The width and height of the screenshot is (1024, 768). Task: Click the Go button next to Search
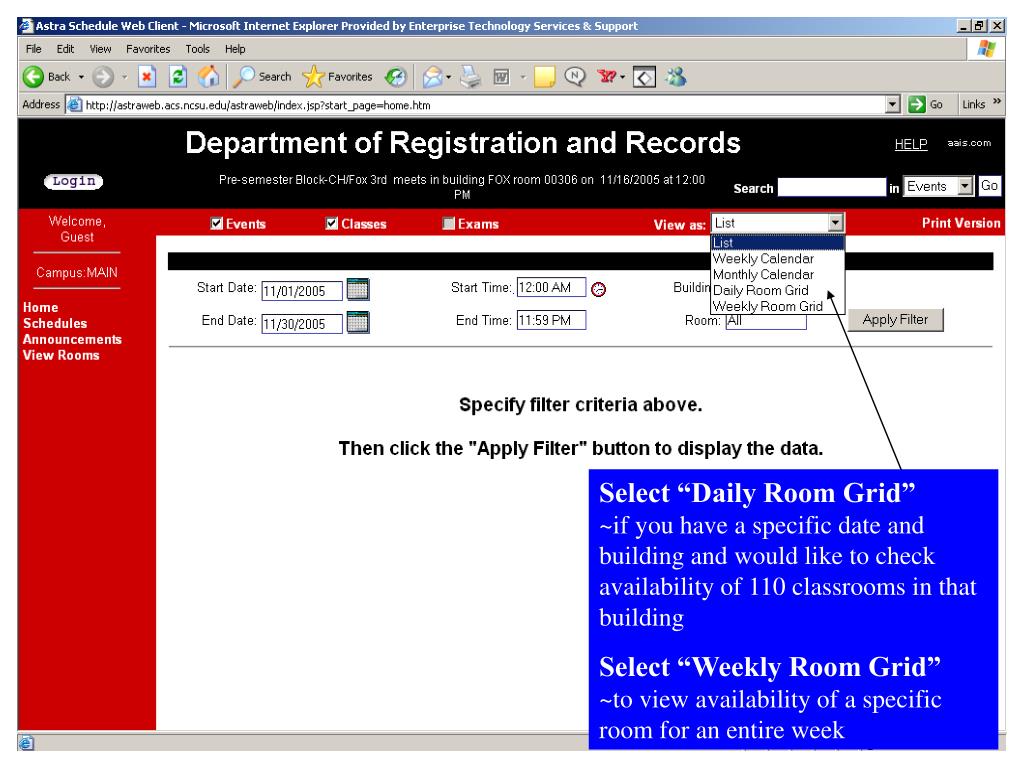989,186
